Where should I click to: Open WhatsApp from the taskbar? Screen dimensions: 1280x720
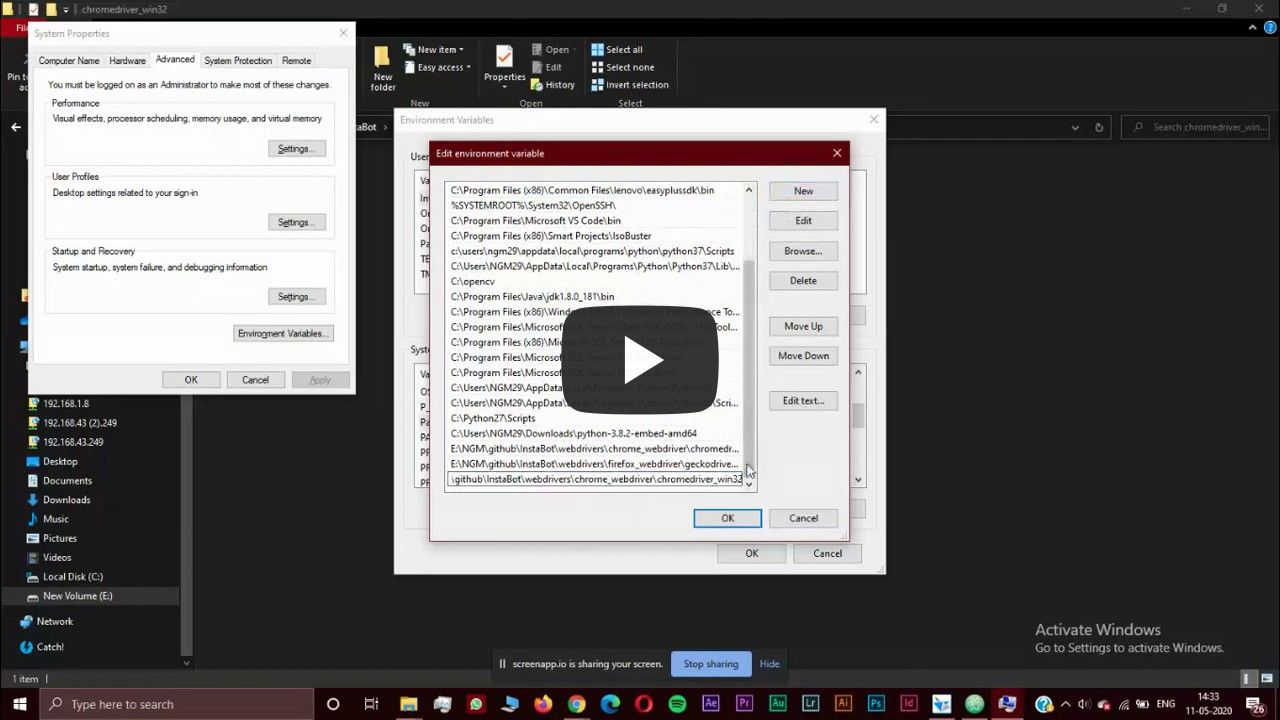click(475, 704)
